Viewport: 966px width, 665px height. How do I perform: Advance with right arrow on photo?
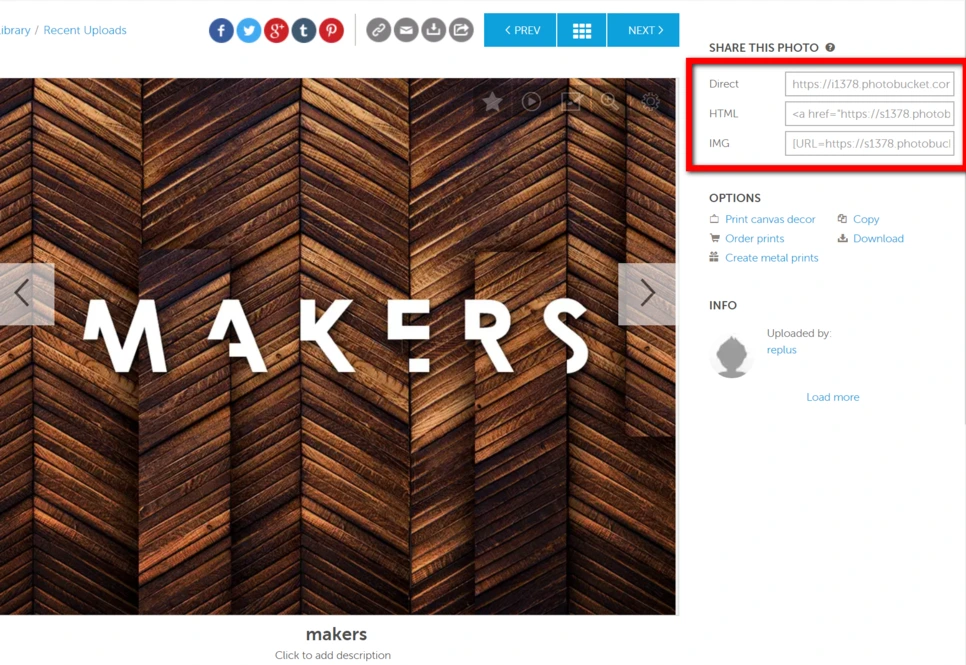tap(647, 294)
